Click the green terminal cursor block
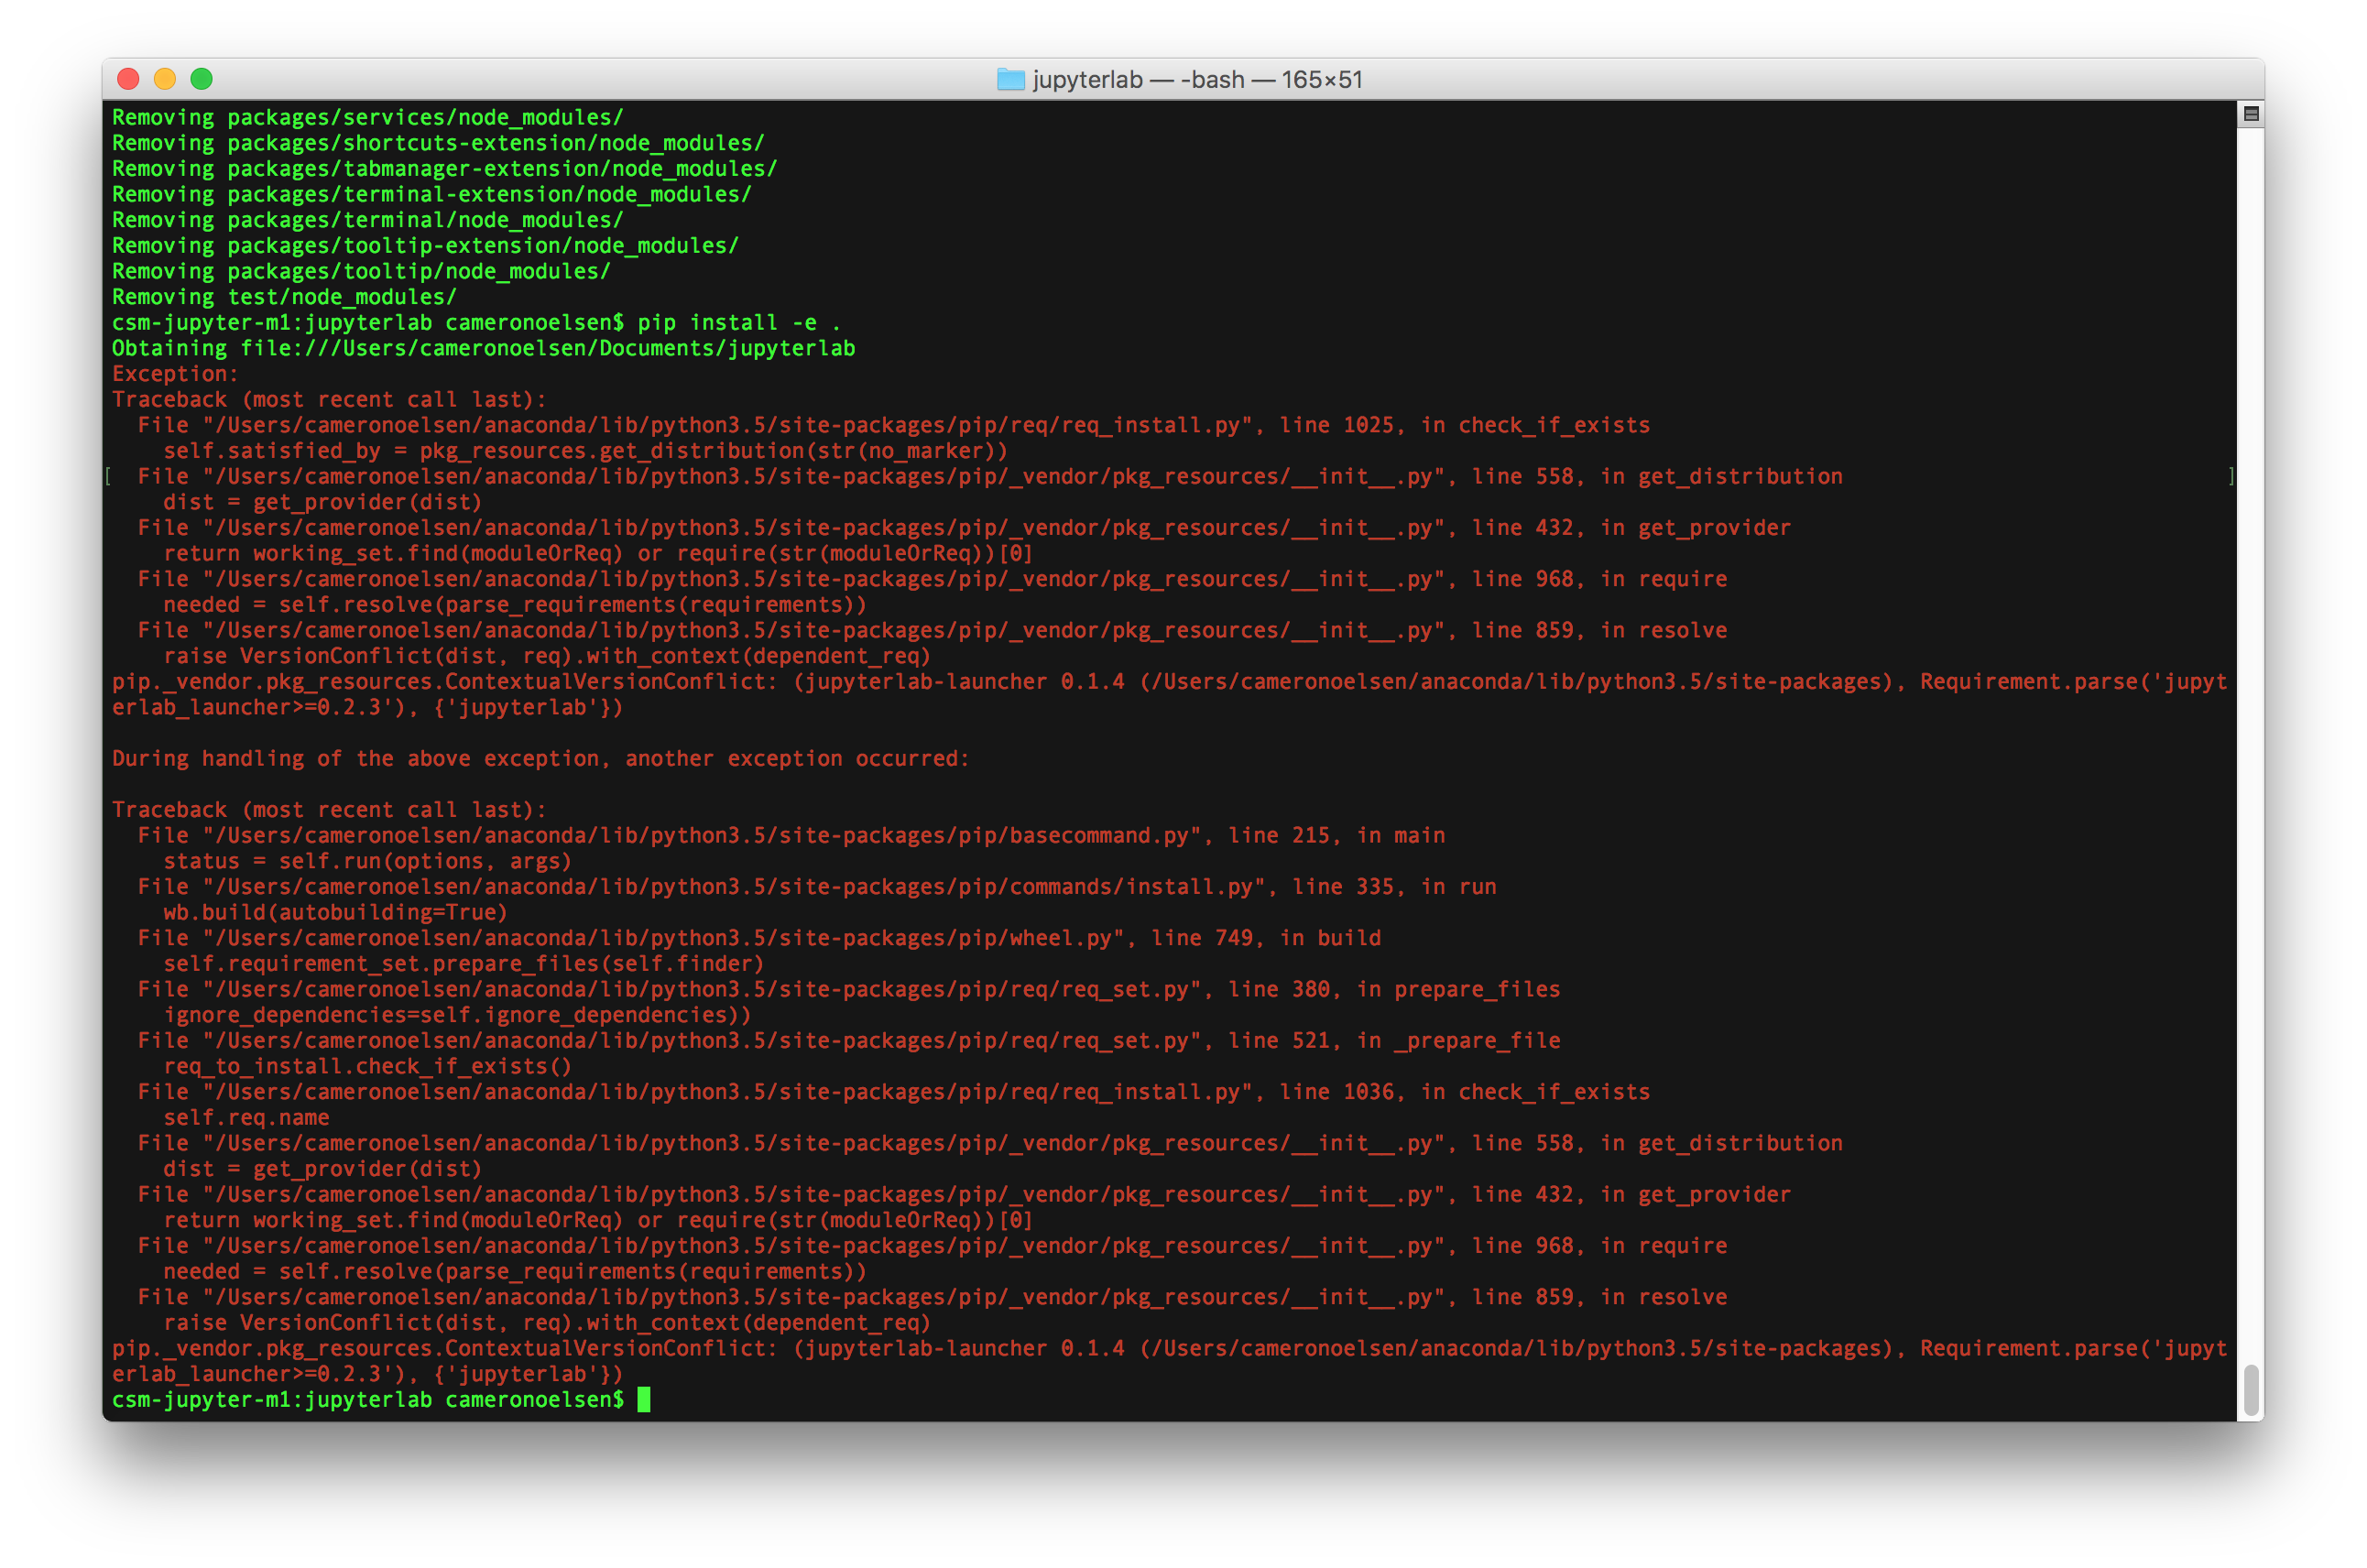Screen dimensions: 2367x1568 coord(643,1399)
